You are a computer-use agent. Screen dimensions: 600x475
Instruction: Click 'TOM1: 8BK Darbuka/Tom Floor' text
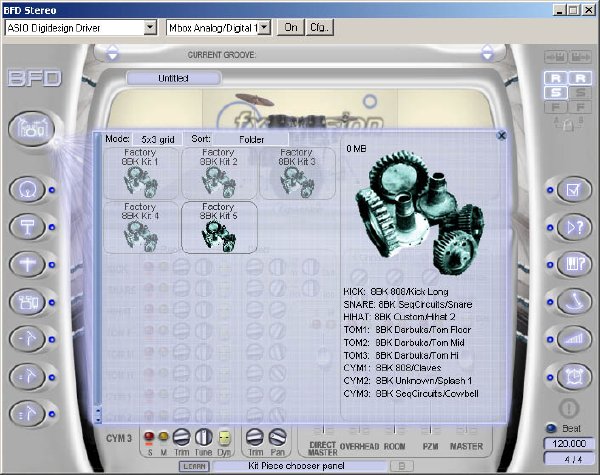(407, 330)
